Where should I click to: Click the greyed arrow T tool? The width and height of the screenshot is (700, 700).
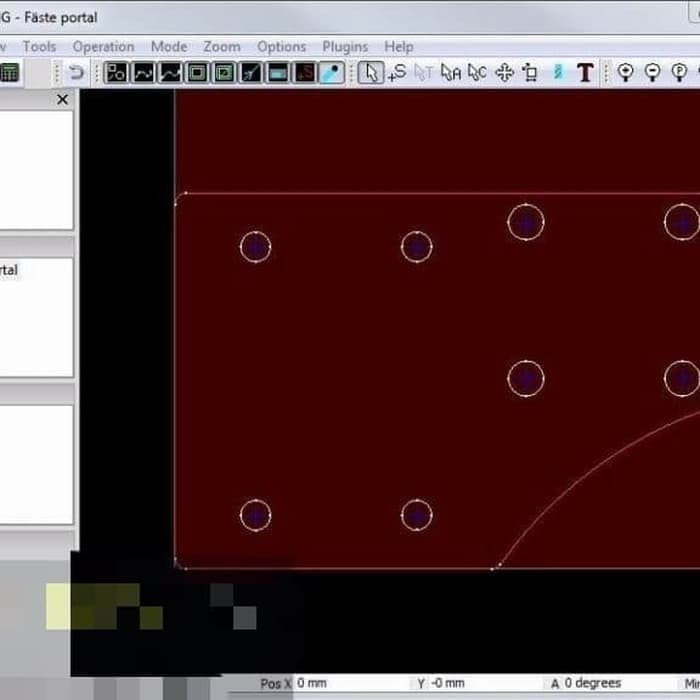[x=423, y=72]
